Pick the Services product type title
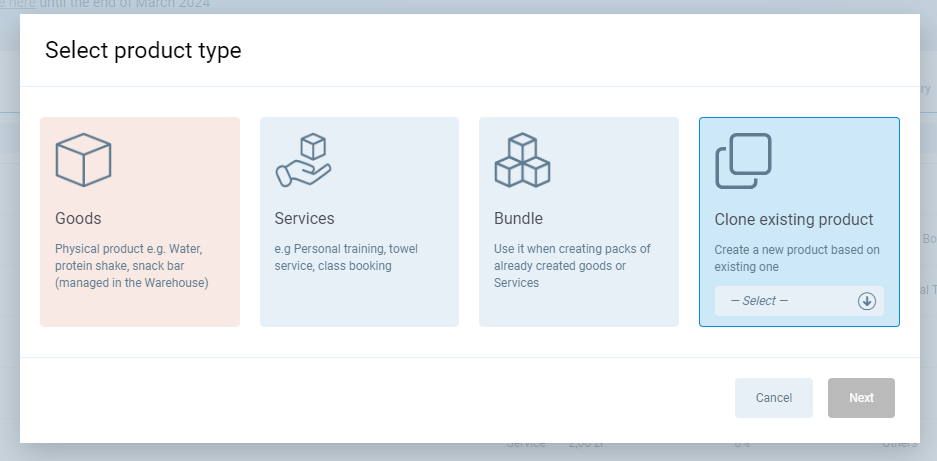The height and width of the screenshot is (461, 937). click(x=304, y=218)
